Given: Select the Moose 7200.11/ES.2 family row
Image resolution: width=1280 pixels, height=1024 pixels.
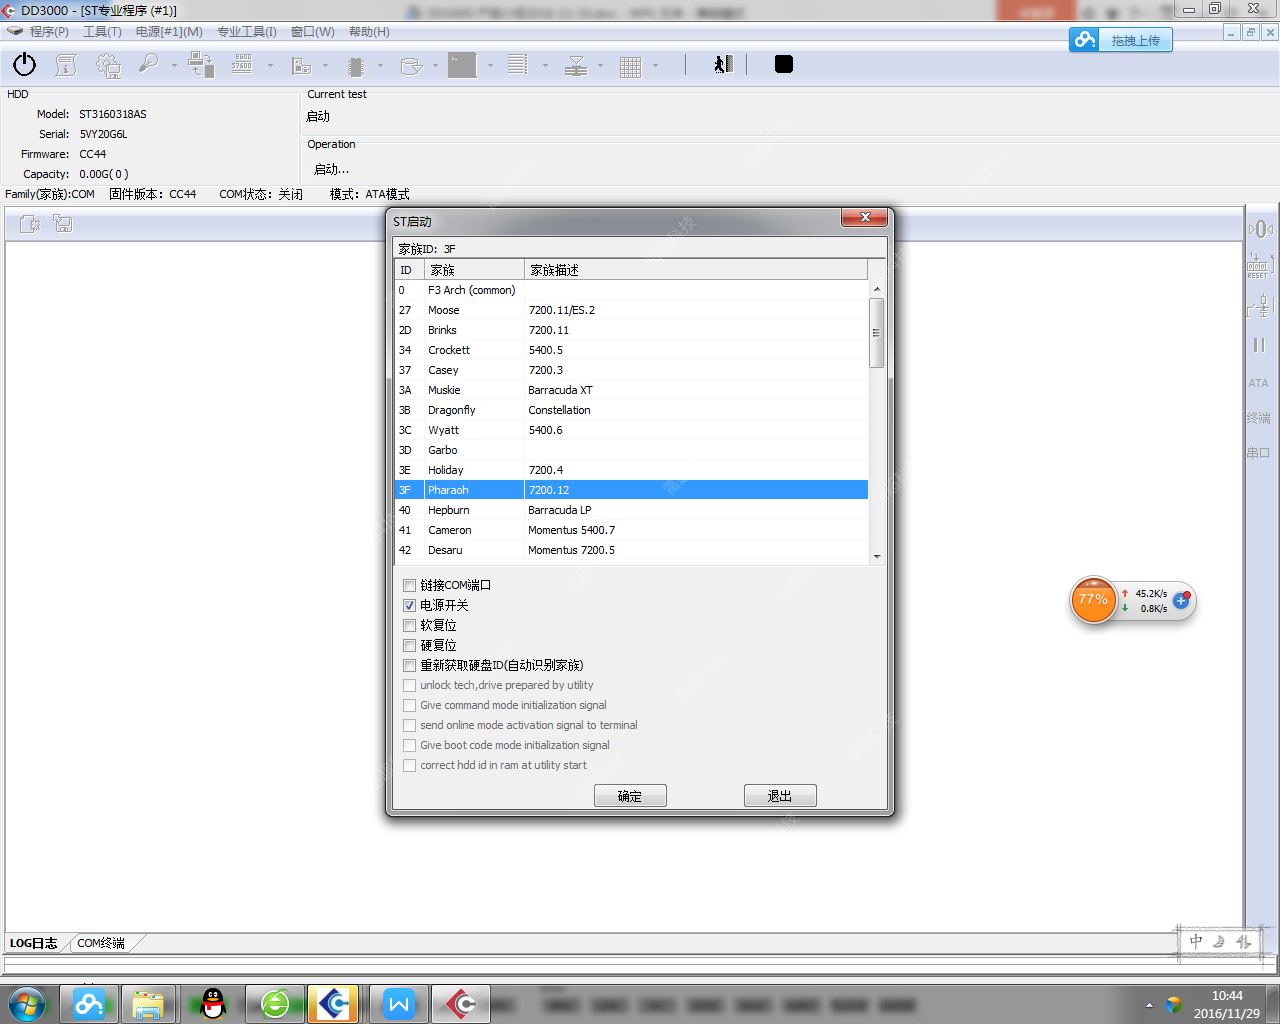Looking at the screenshot, I should point(631,310).
